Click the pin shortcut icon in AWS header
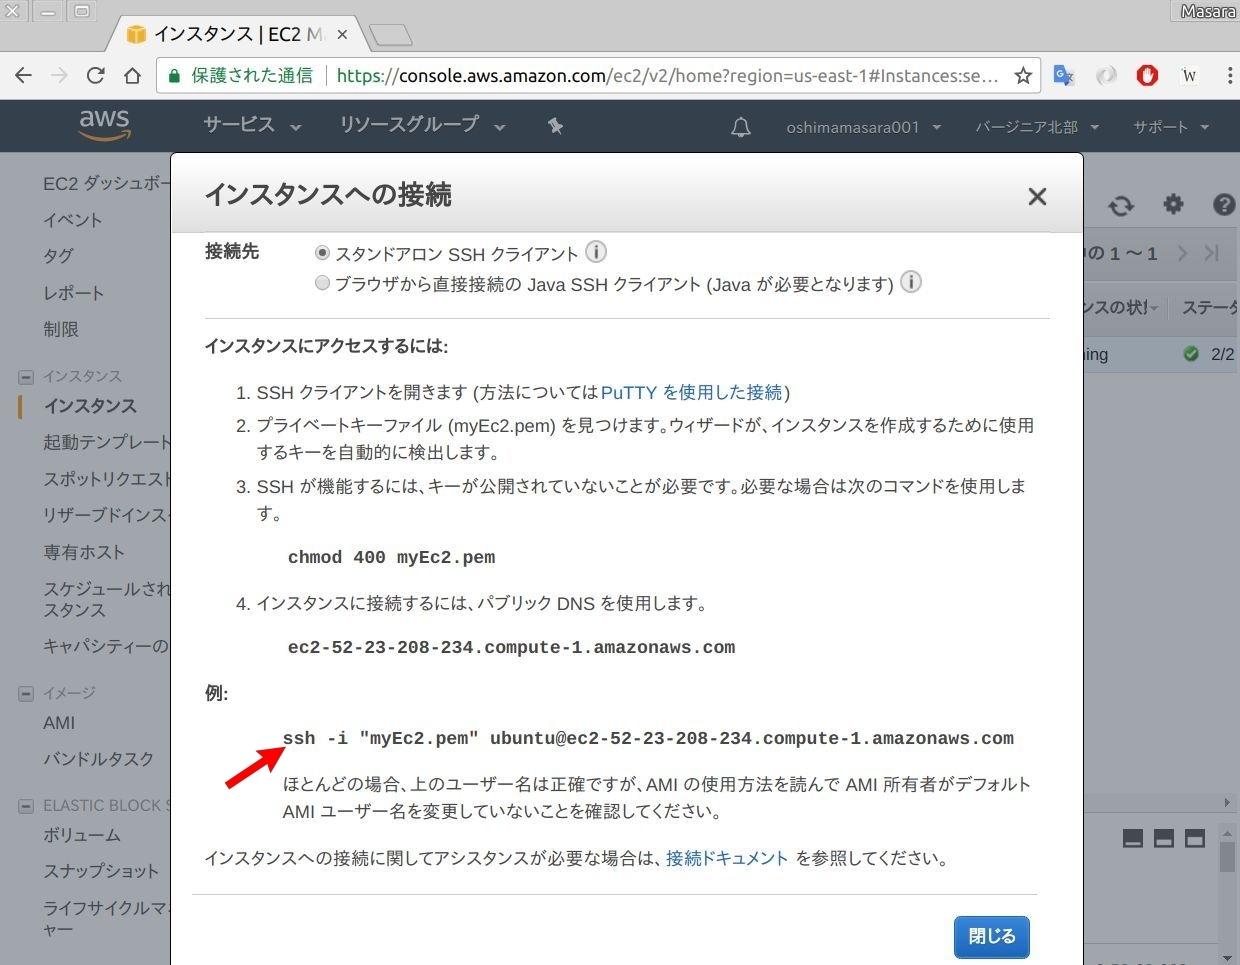 (556, 126)
